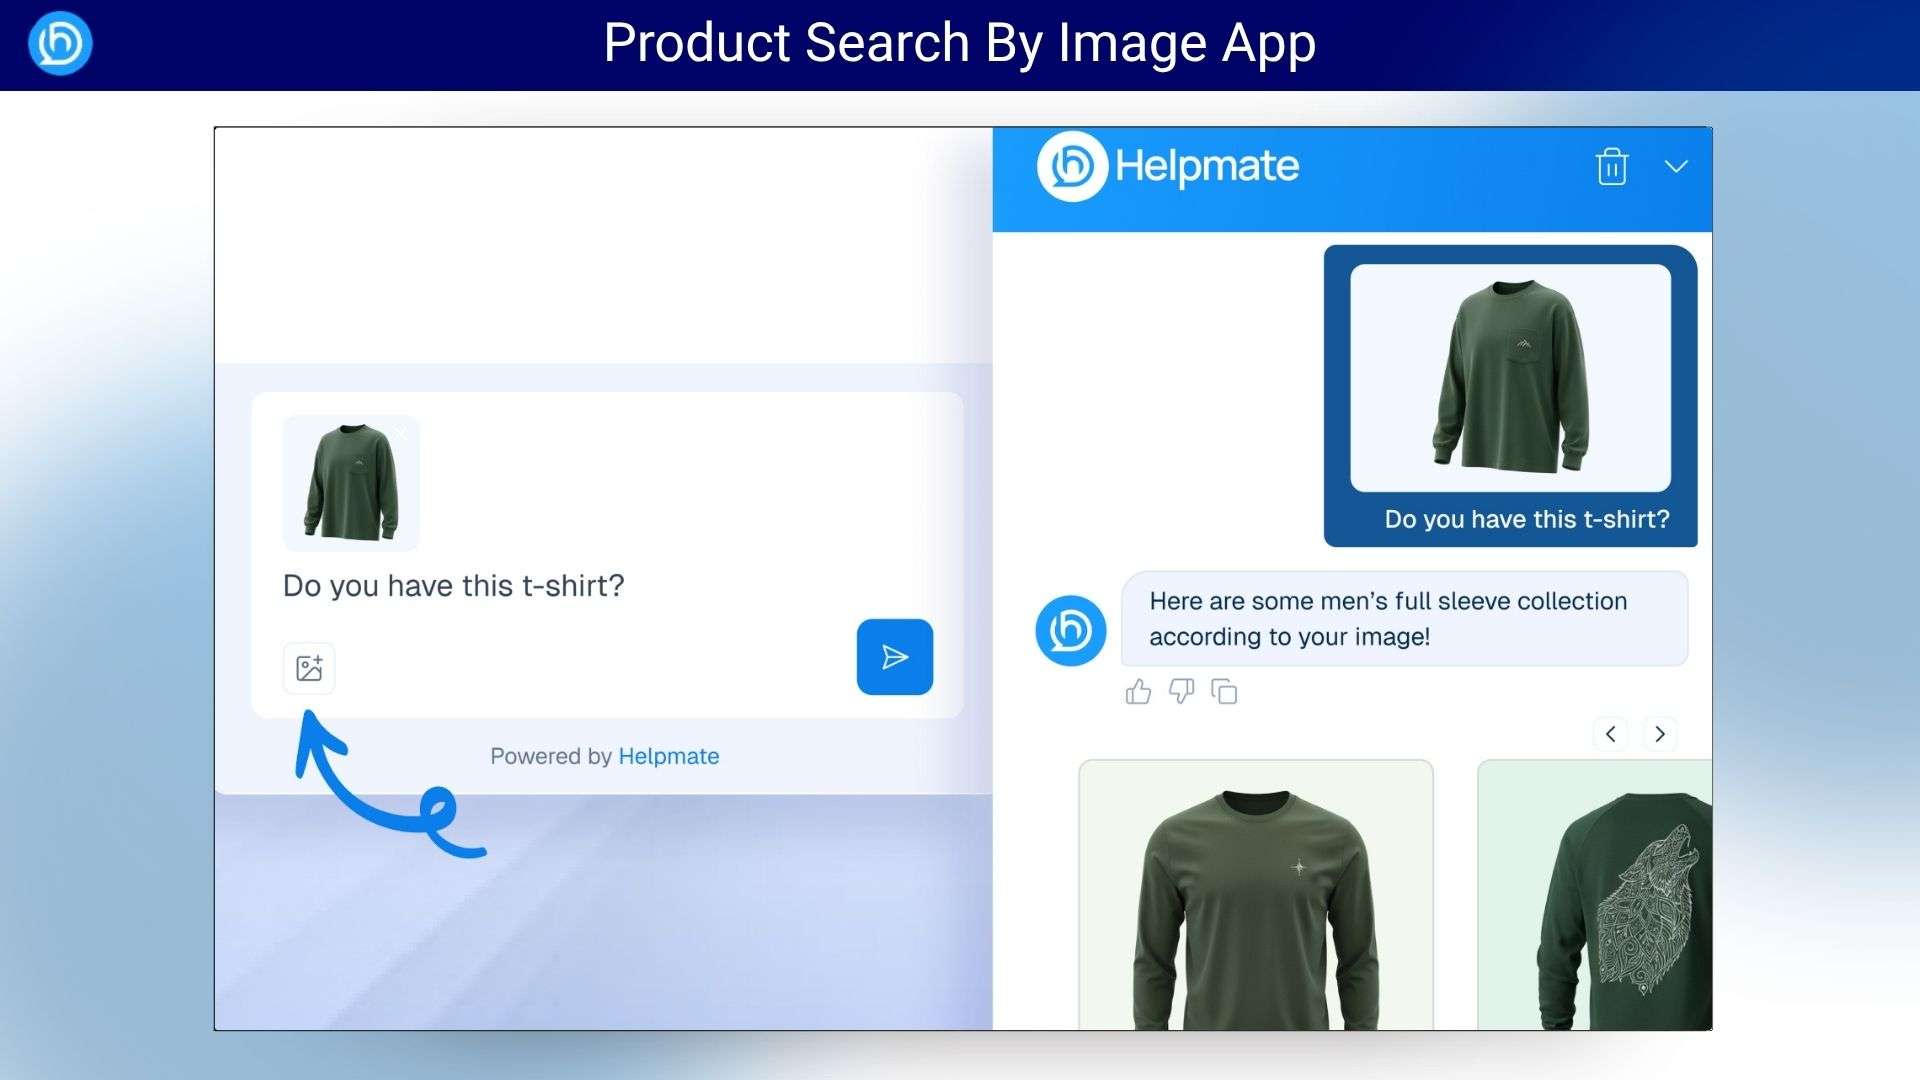Click the bot avatar beside the reply
1920x1080 pixels.
tap(1070, 630)
